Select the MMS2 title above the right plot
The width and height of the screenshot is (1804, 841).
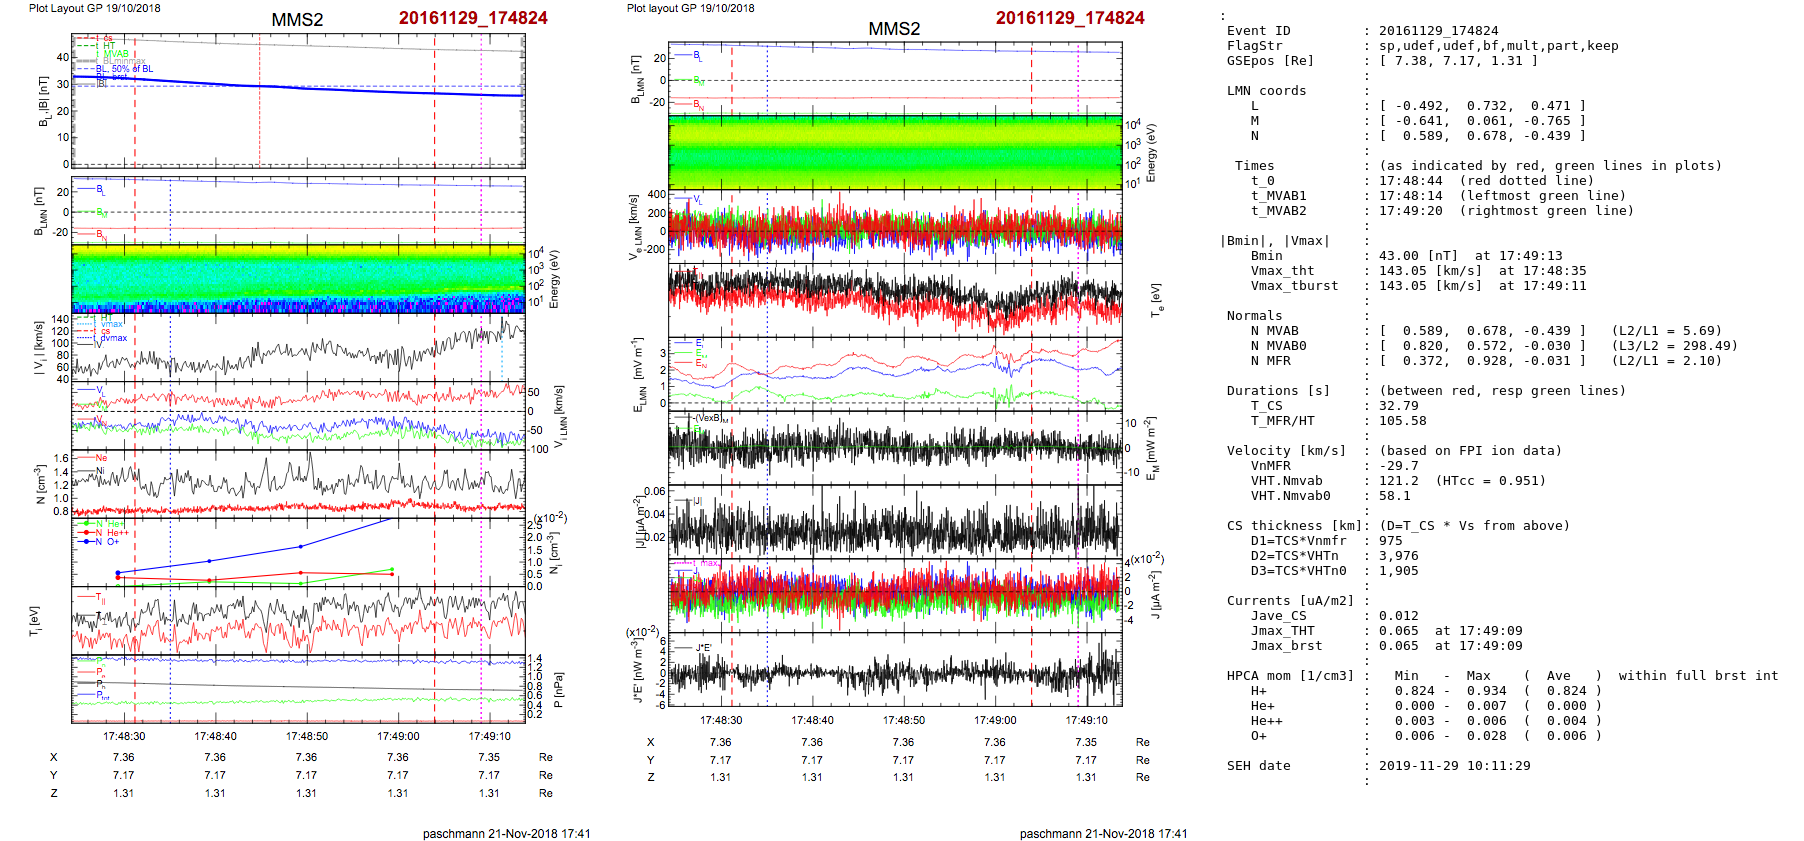point(894,29)
